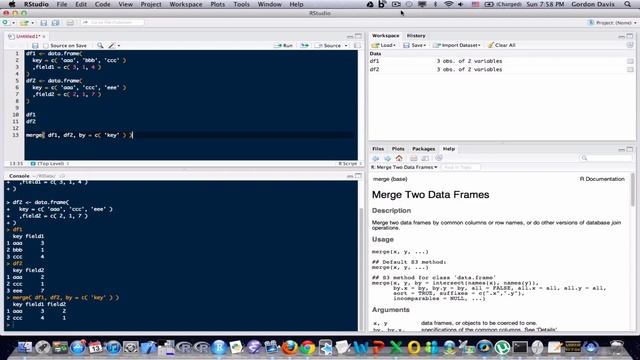Switch to the Plots tab in lower pane
Viewport: 640px width, 360px height.
click(398, 149)
